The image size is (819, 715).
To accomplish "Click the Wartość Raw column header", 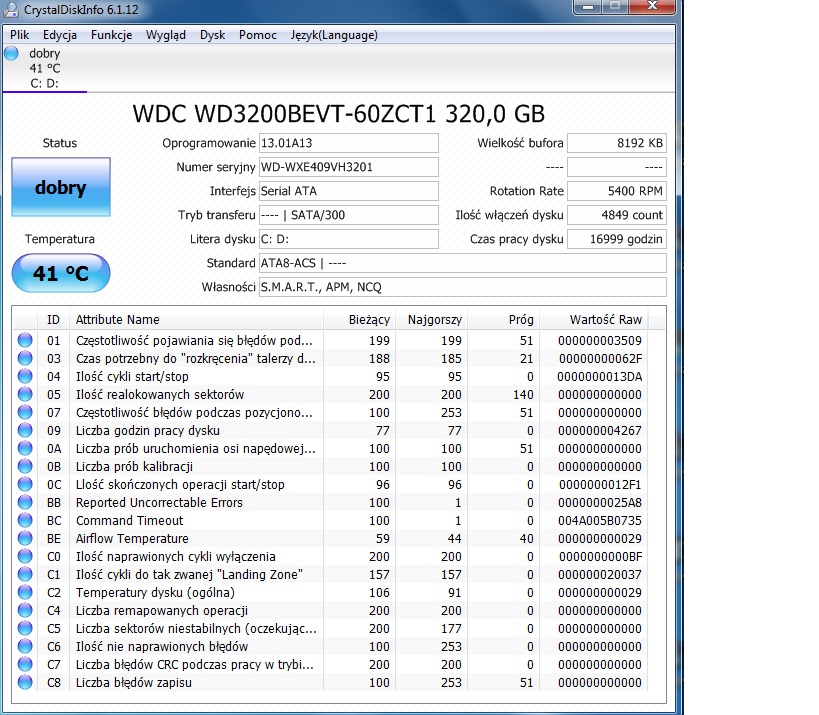I will pyautogui.click(x=594, y=320).
